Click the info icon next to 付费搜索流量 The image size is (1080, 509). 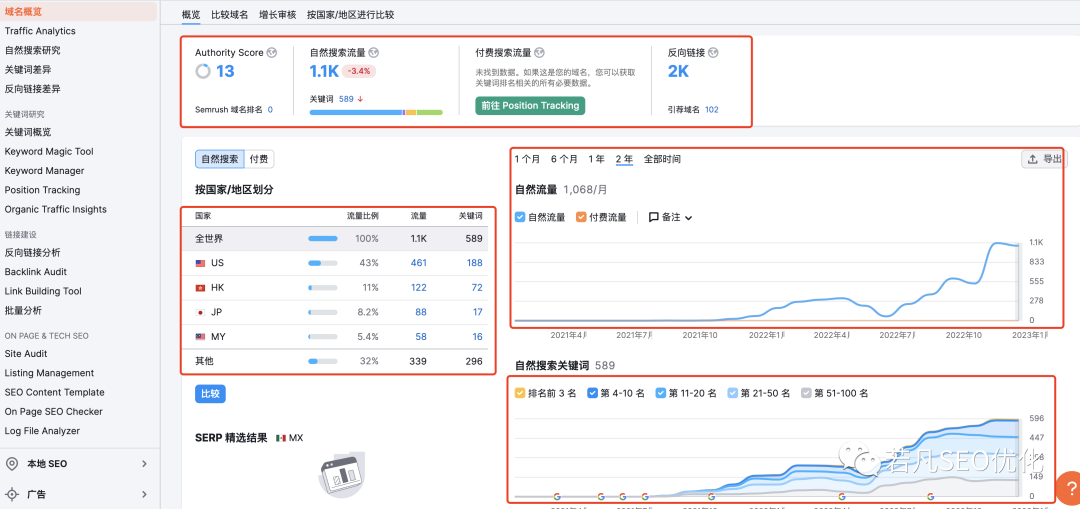pyautogui.click(x=539, y=52)
